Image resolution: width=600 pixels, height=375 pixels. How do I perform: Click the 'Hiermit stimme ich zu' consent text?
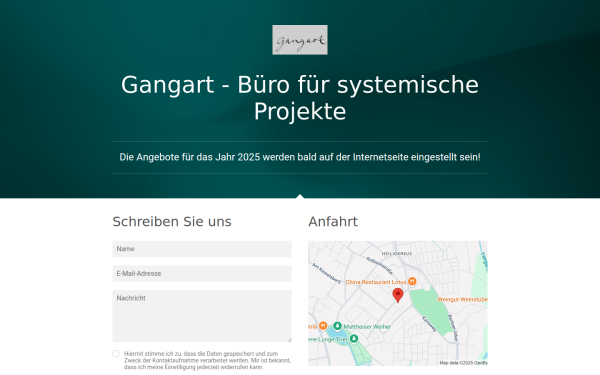(207, 360)
